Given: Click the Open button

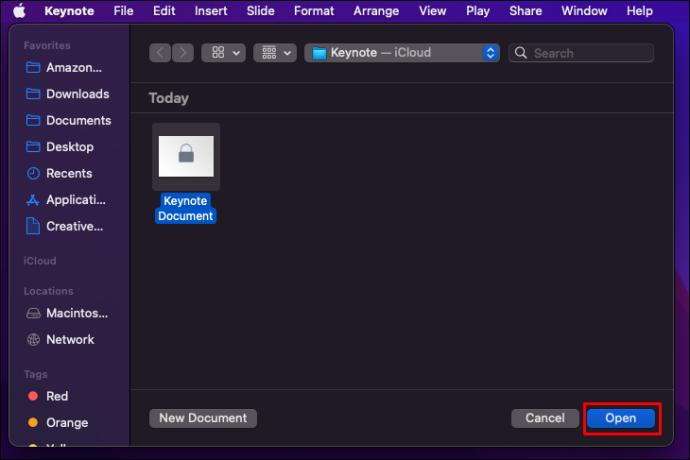Looking at the screenshot, I should (x=620, y=418).
